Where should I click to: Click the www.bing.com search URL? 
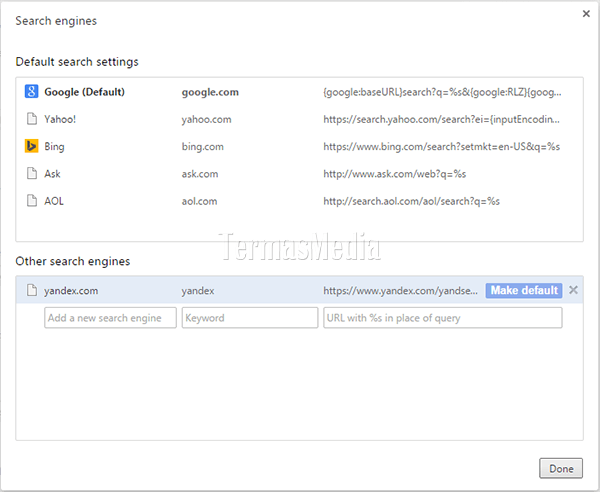coord(442,147)
